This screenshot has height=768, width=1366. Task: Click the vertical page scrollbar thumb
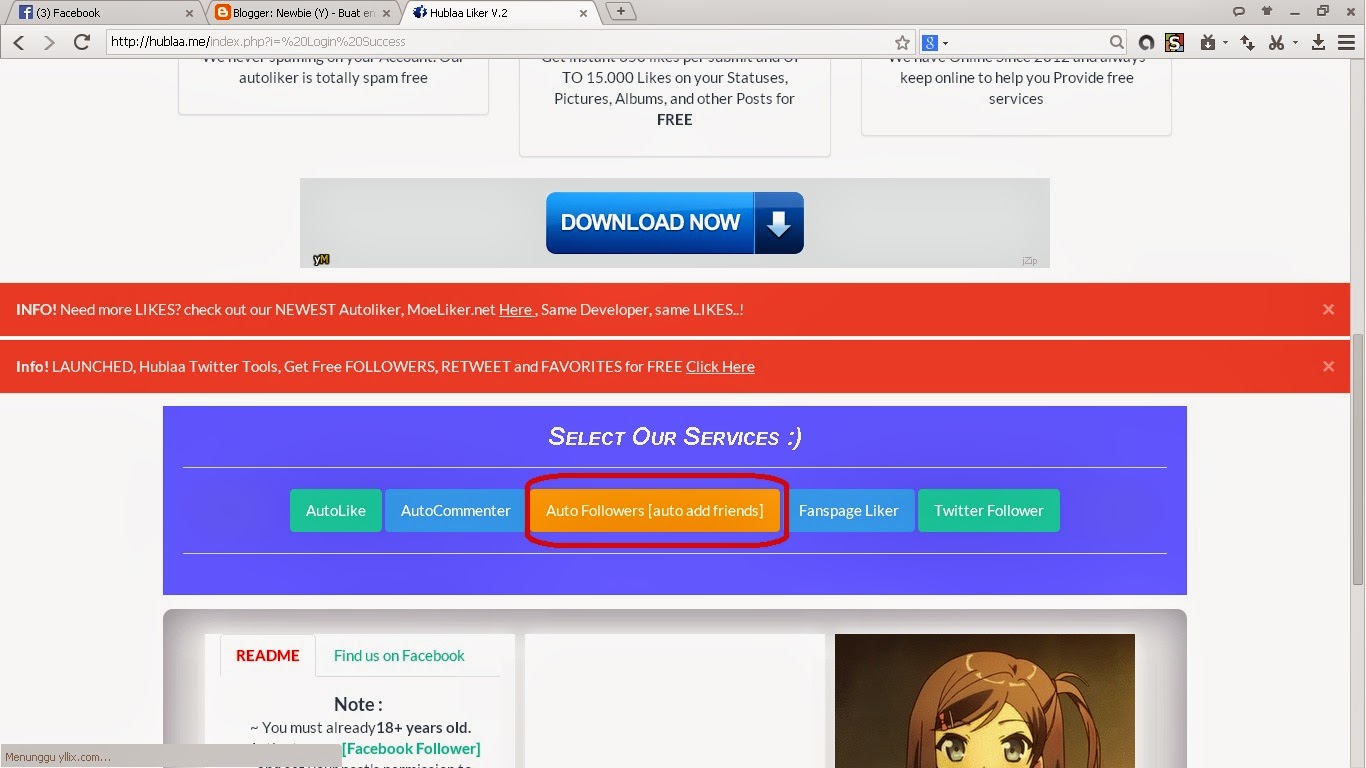(x=1357, y=460)
